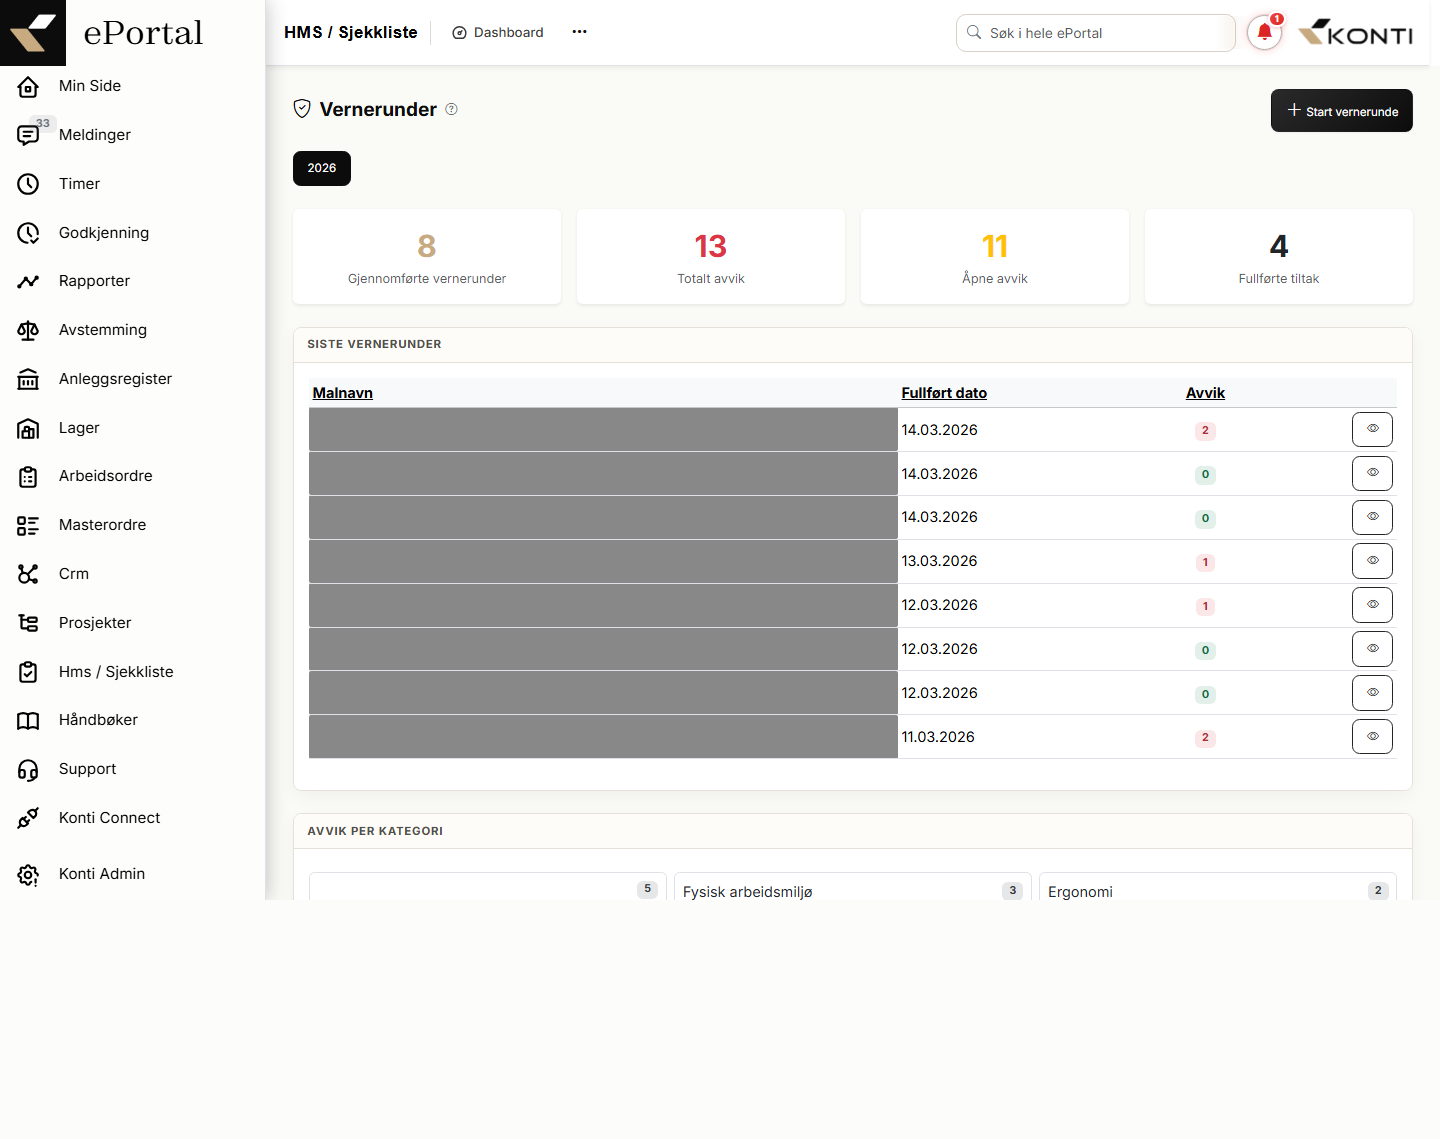The width and height of the screenshot is (1440, 1139).
Task: Click the Fysisk arbeidsmiljø category card
Action: click(852, 887)
